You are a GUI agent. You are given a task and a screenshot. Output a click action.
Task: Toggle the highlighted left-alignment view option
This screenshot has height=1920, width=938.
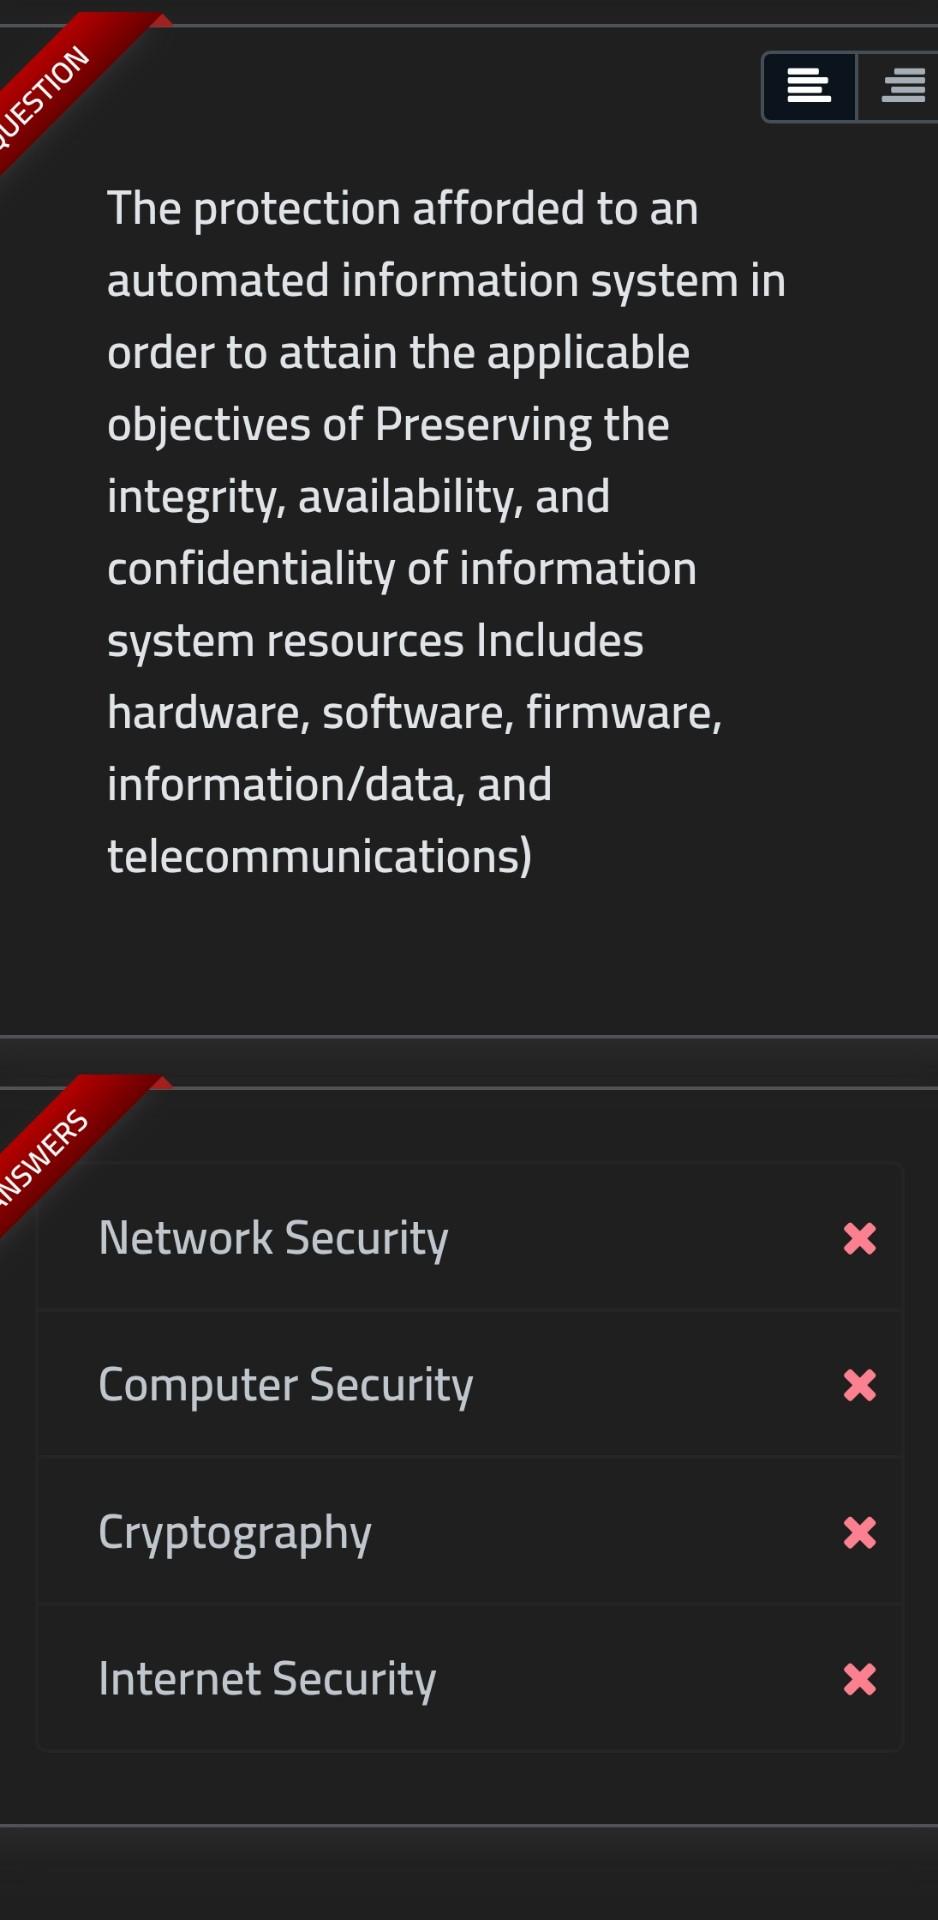pyautogui.click(x=808, y=87)
